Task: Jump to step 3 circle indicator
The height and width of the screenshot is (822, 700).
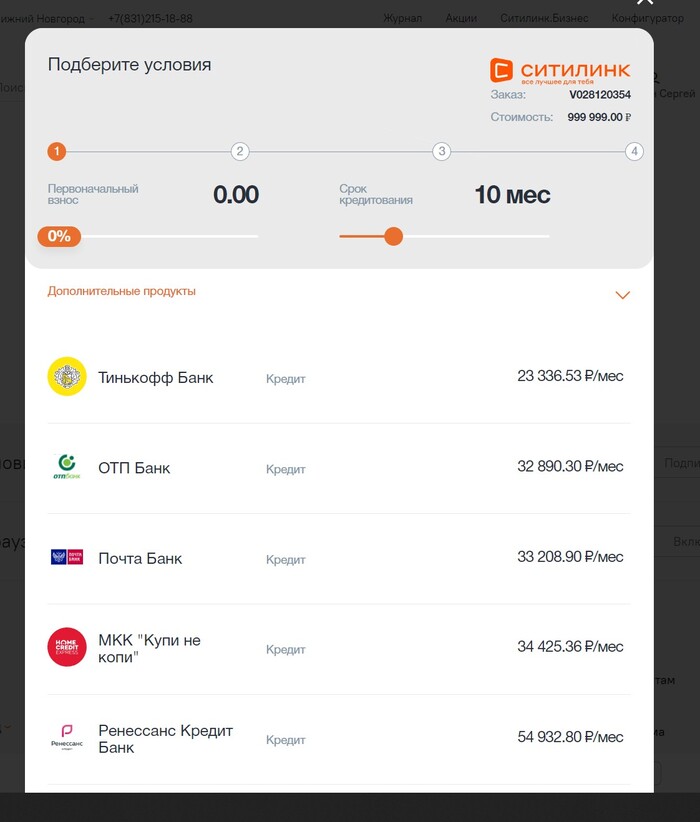Action: (x=441, y=152)
